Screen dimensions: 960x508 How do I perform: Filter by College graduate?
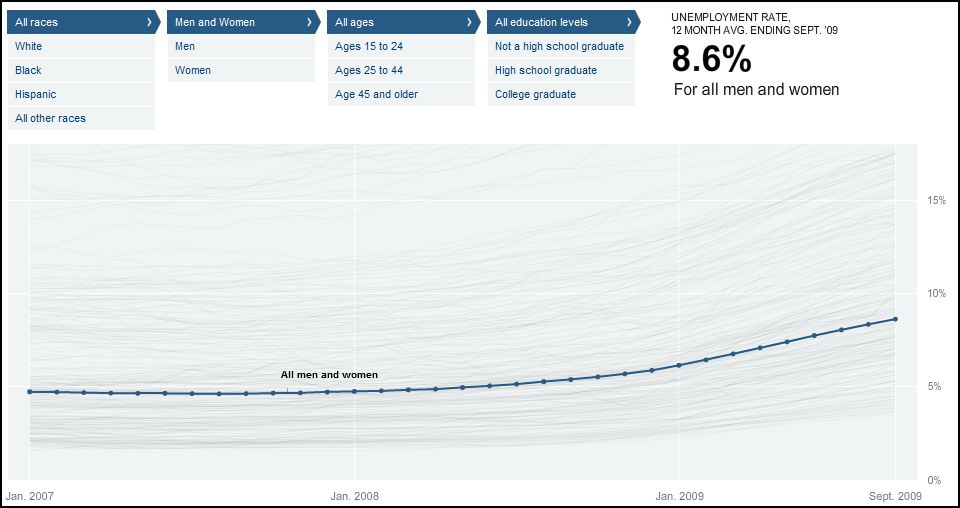tap(560, 94)
